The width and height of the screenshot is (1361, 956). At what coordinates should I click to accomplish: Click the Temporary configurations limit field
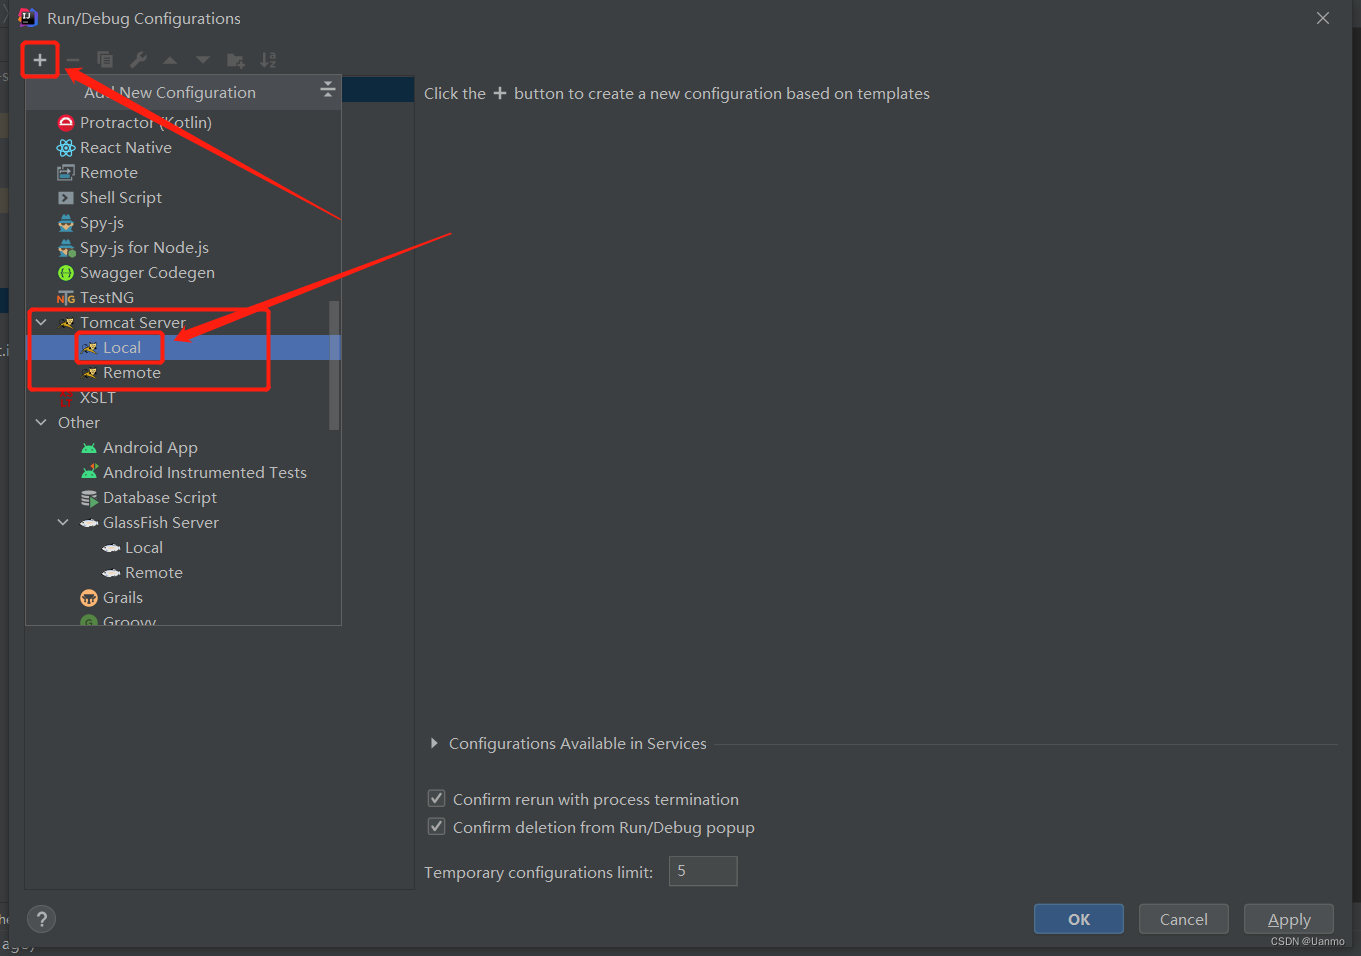coord(703,871)
